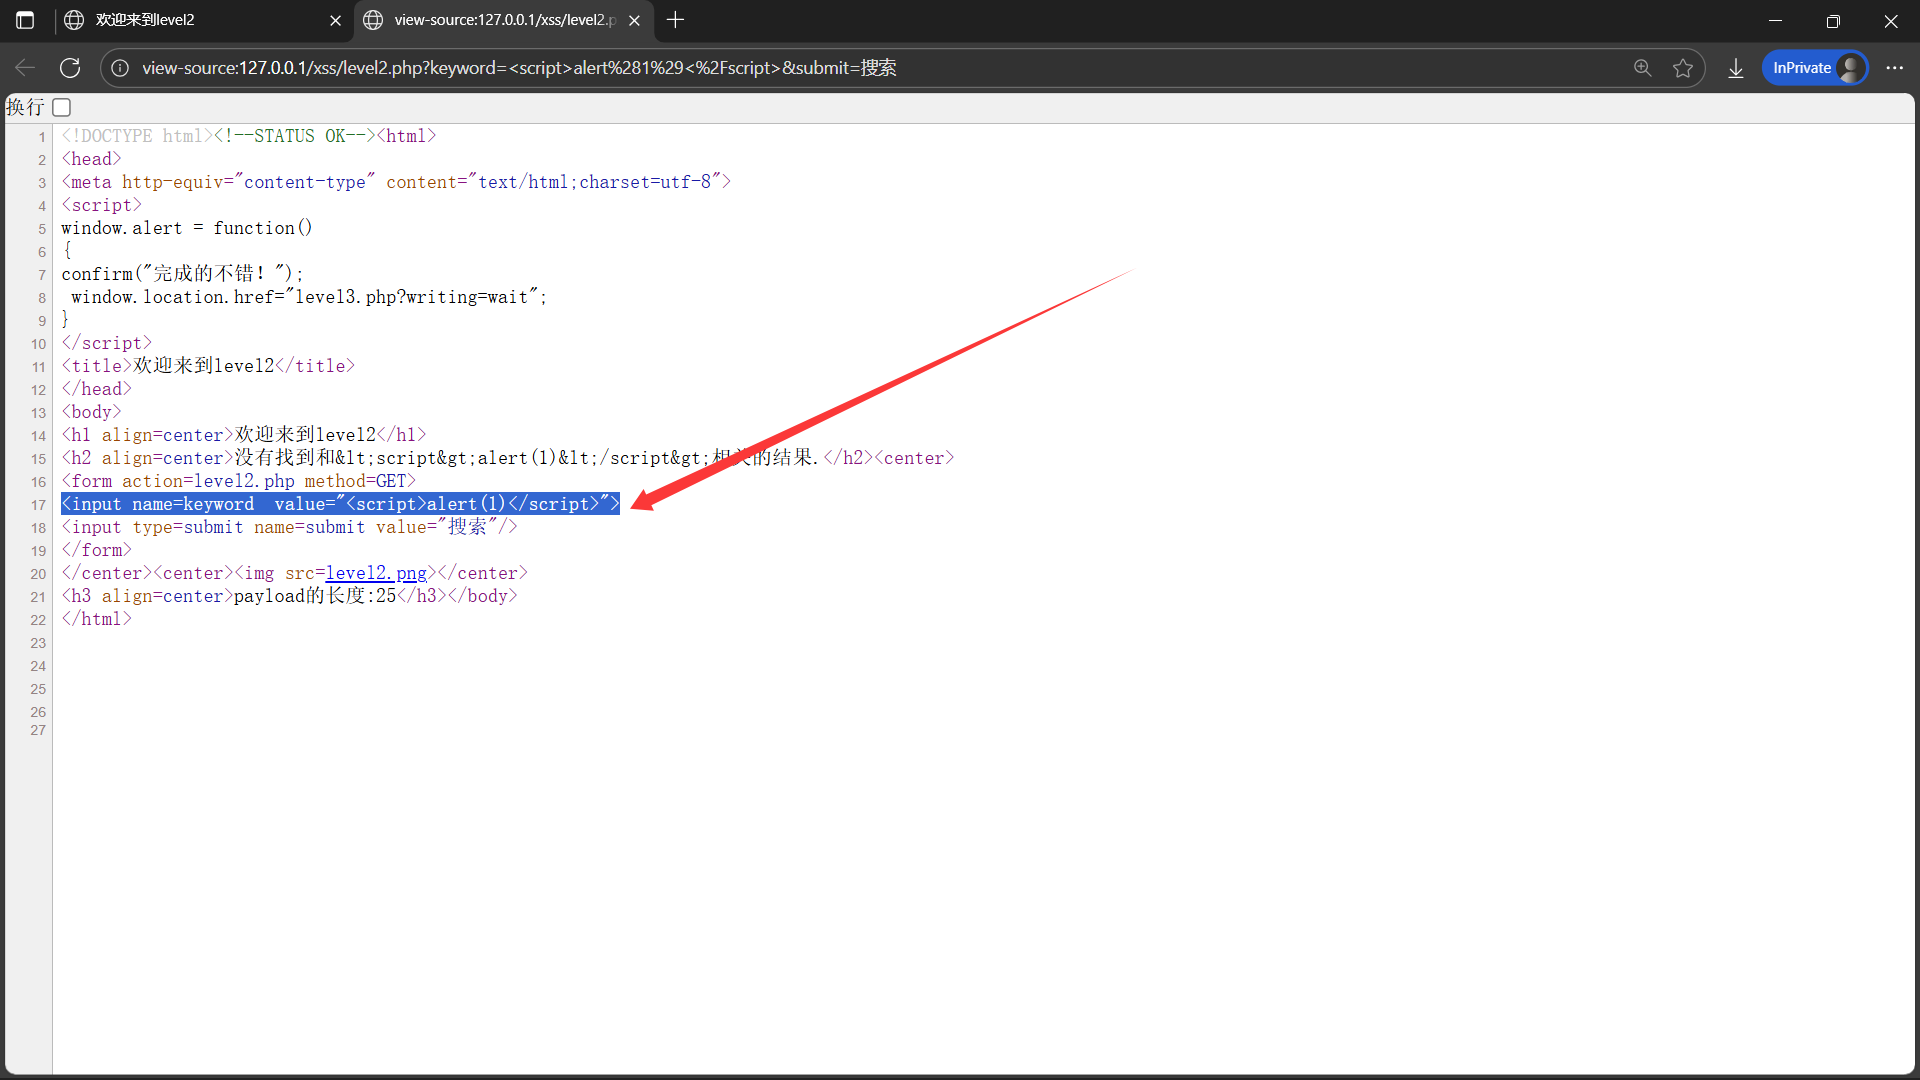Close the view-source tab
The width and height of the screenshot is (1920, 1080).
[x=634, y=20]
